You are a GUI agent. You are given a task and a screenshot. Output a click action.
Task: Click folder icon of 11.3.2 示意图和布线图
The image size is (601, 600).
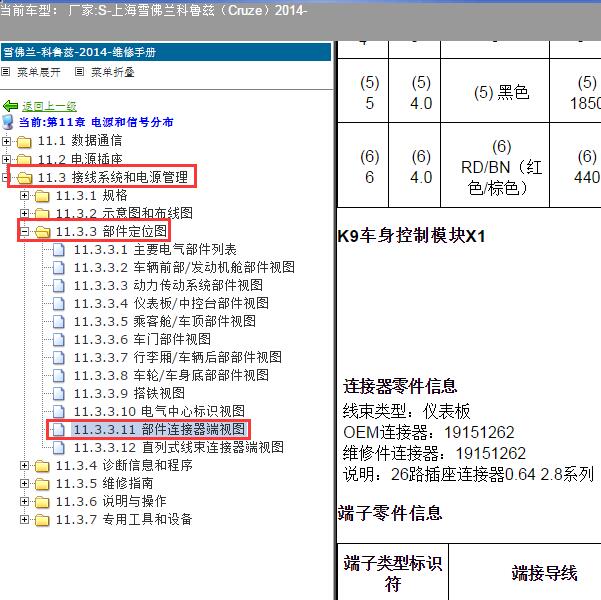(x=42, y=214)
